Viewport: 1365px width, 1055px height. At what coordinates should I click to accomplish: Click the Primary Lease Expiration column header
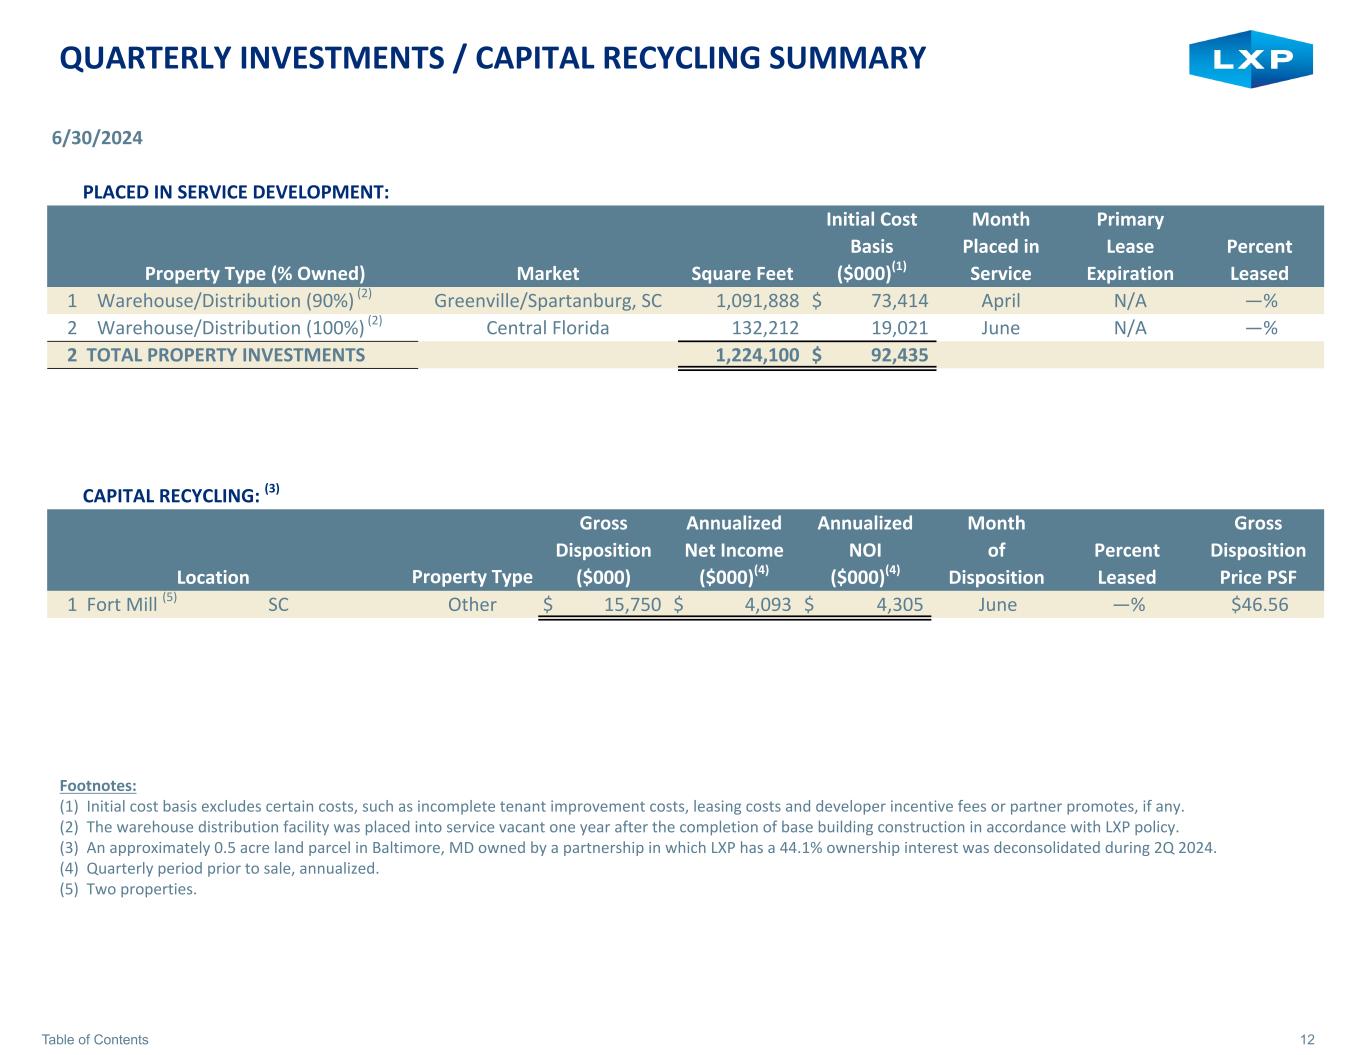tap(1129, 247)
